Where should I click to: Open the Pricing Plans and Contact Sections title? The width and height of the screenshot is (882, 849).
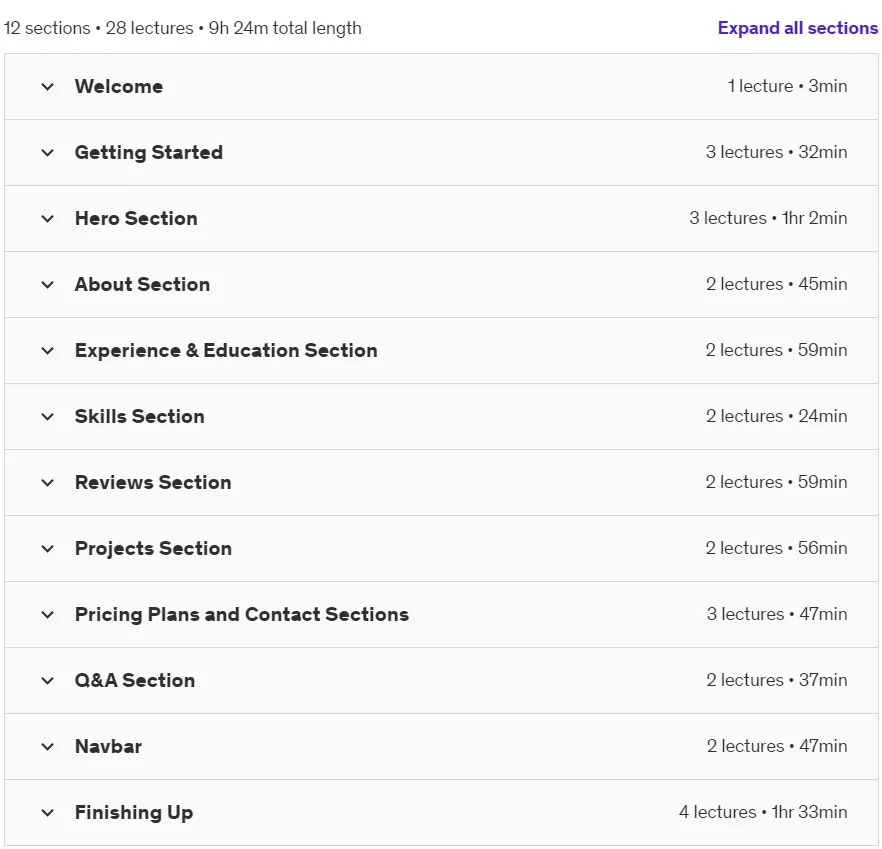pos(242,614)
